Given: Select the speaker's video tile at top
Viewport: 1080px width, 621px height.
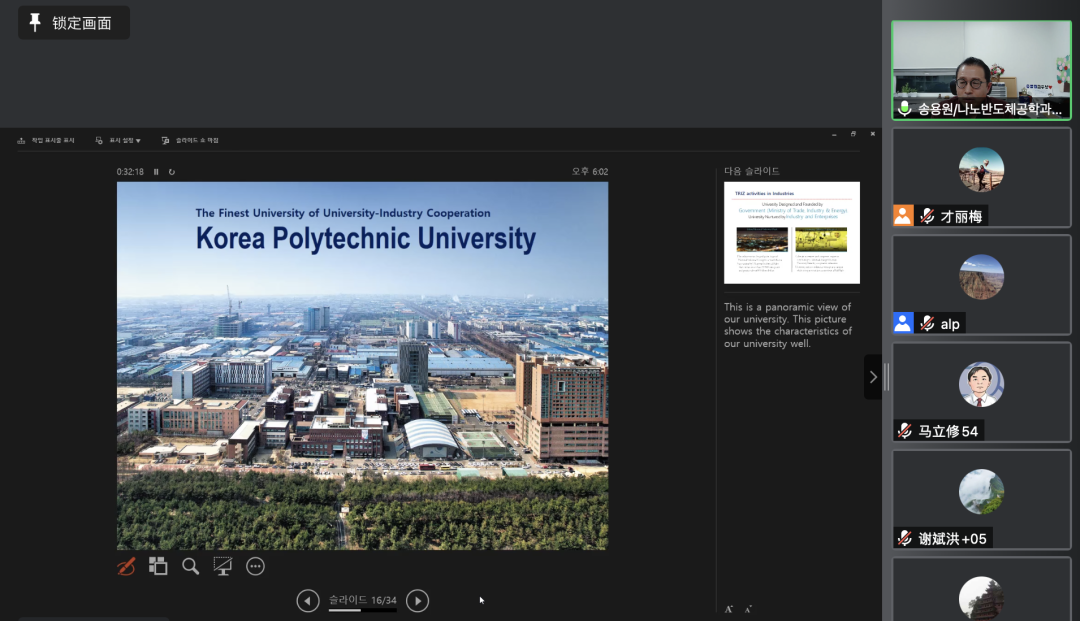Looking at the screenshot, I should click(980, 70).
